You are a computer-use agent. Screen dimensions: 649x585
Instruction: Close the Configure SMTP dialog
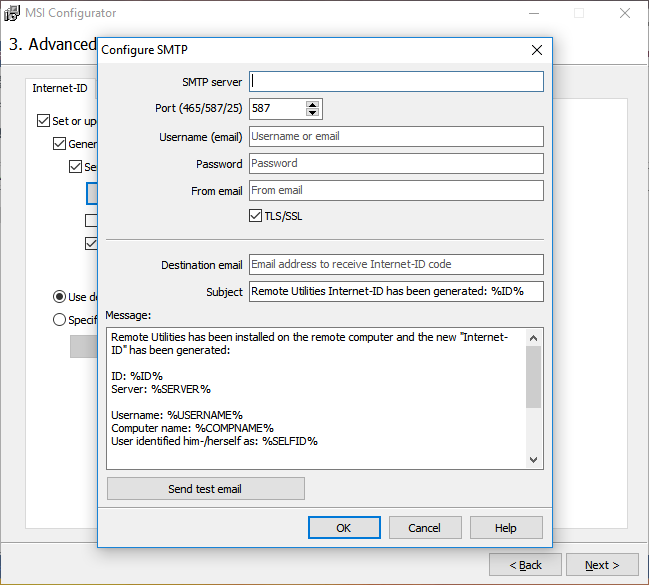[x=537, y=50]
